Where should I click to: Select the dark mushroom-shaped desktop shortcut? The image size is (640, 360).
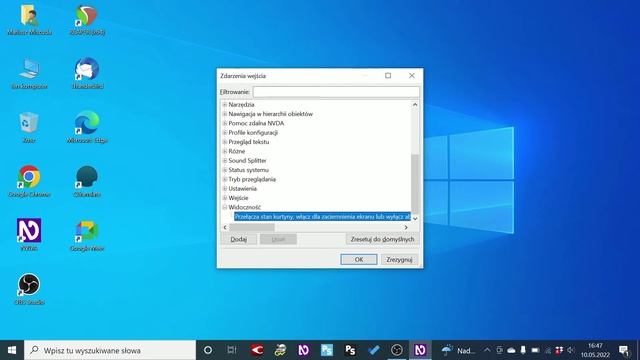tap(87, 181)
